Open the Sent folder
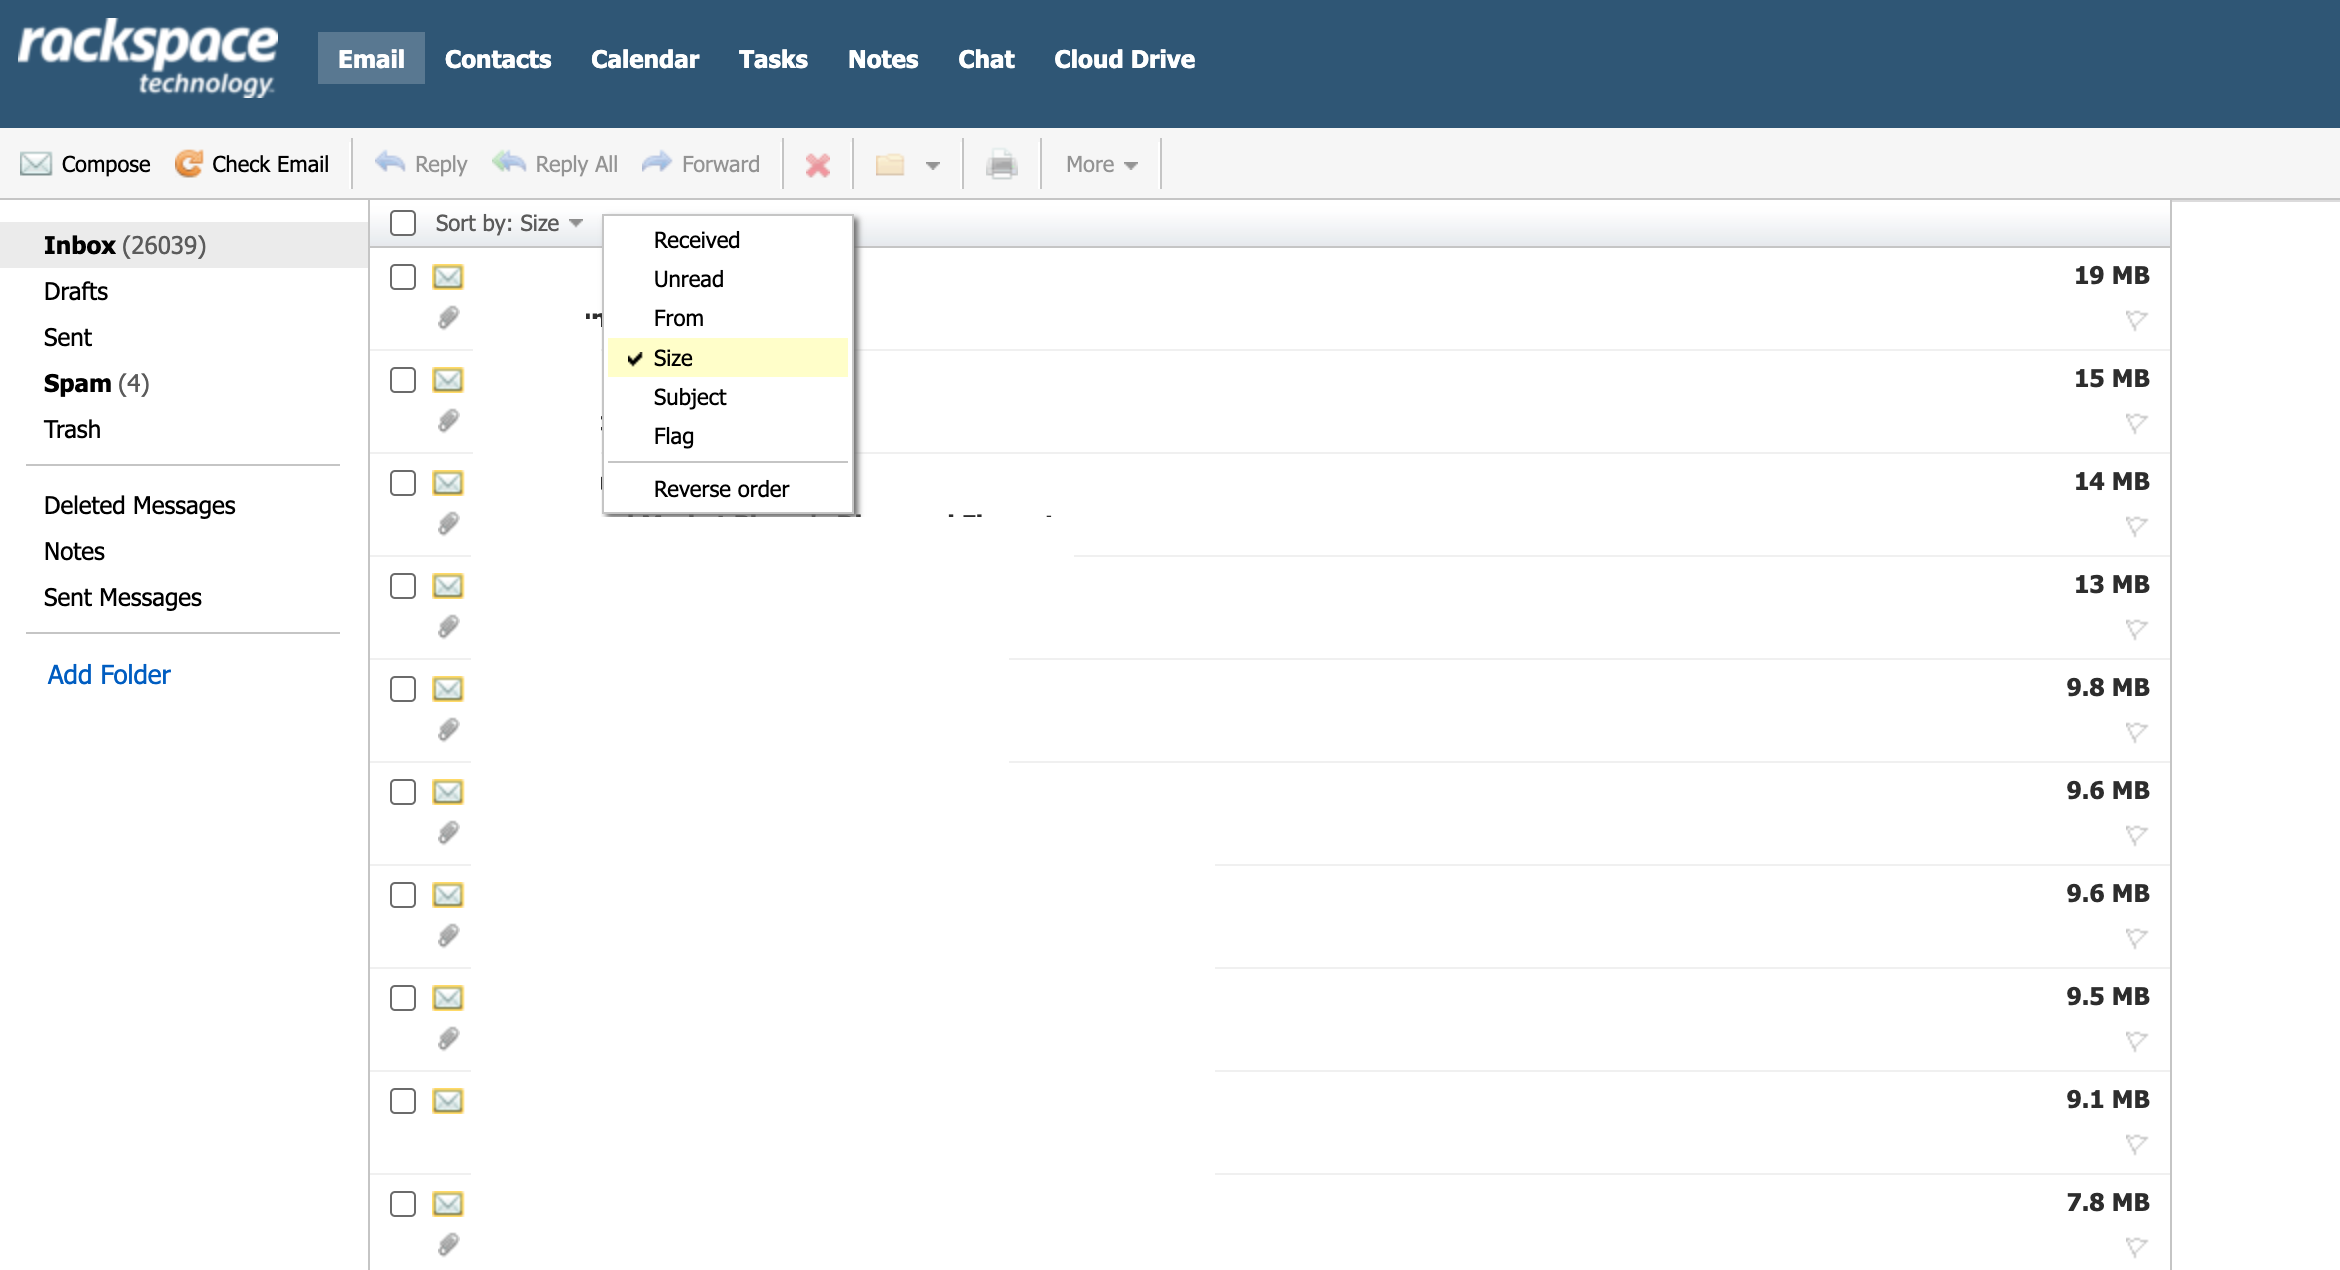 (x=67, y=337)
